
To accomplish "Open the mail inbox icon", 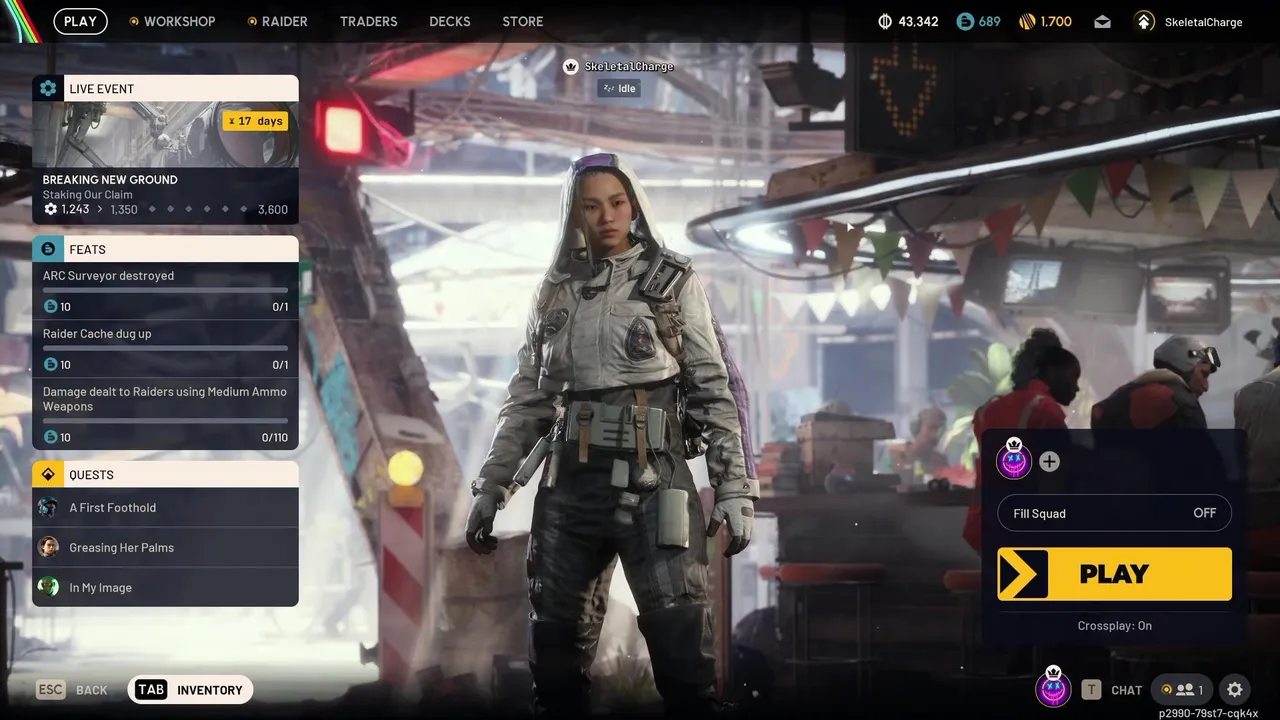I will point(1102,21).
